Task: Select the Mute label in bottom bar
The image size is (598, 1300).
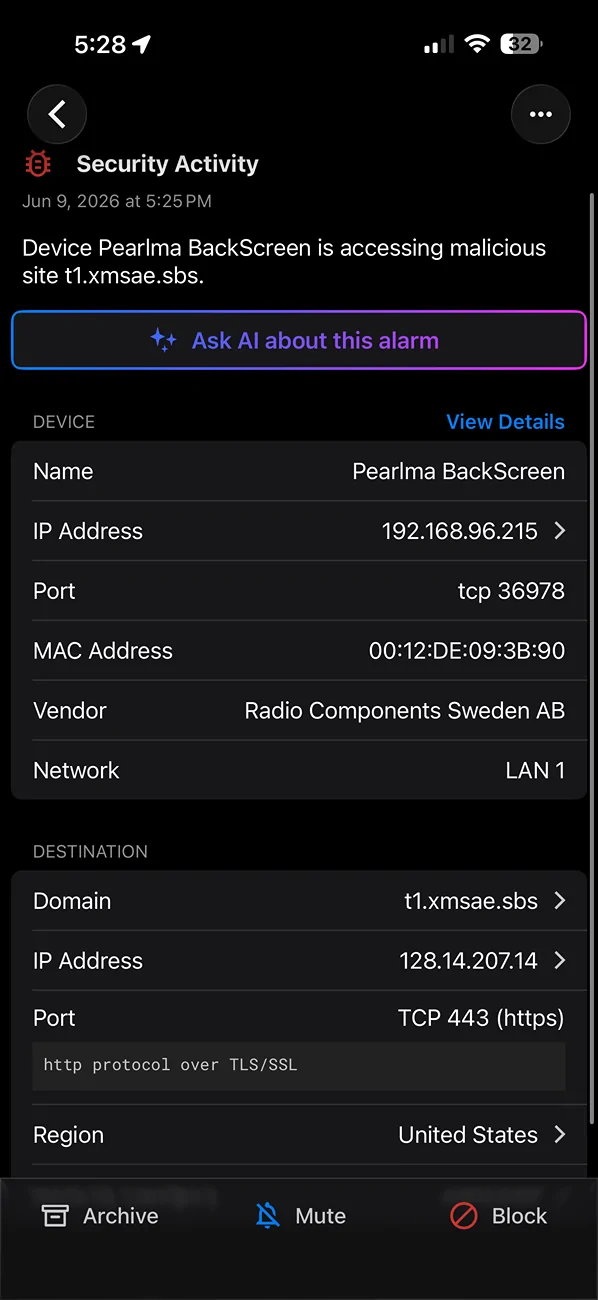Action: pyautogui.click(x=321, y=1216)
